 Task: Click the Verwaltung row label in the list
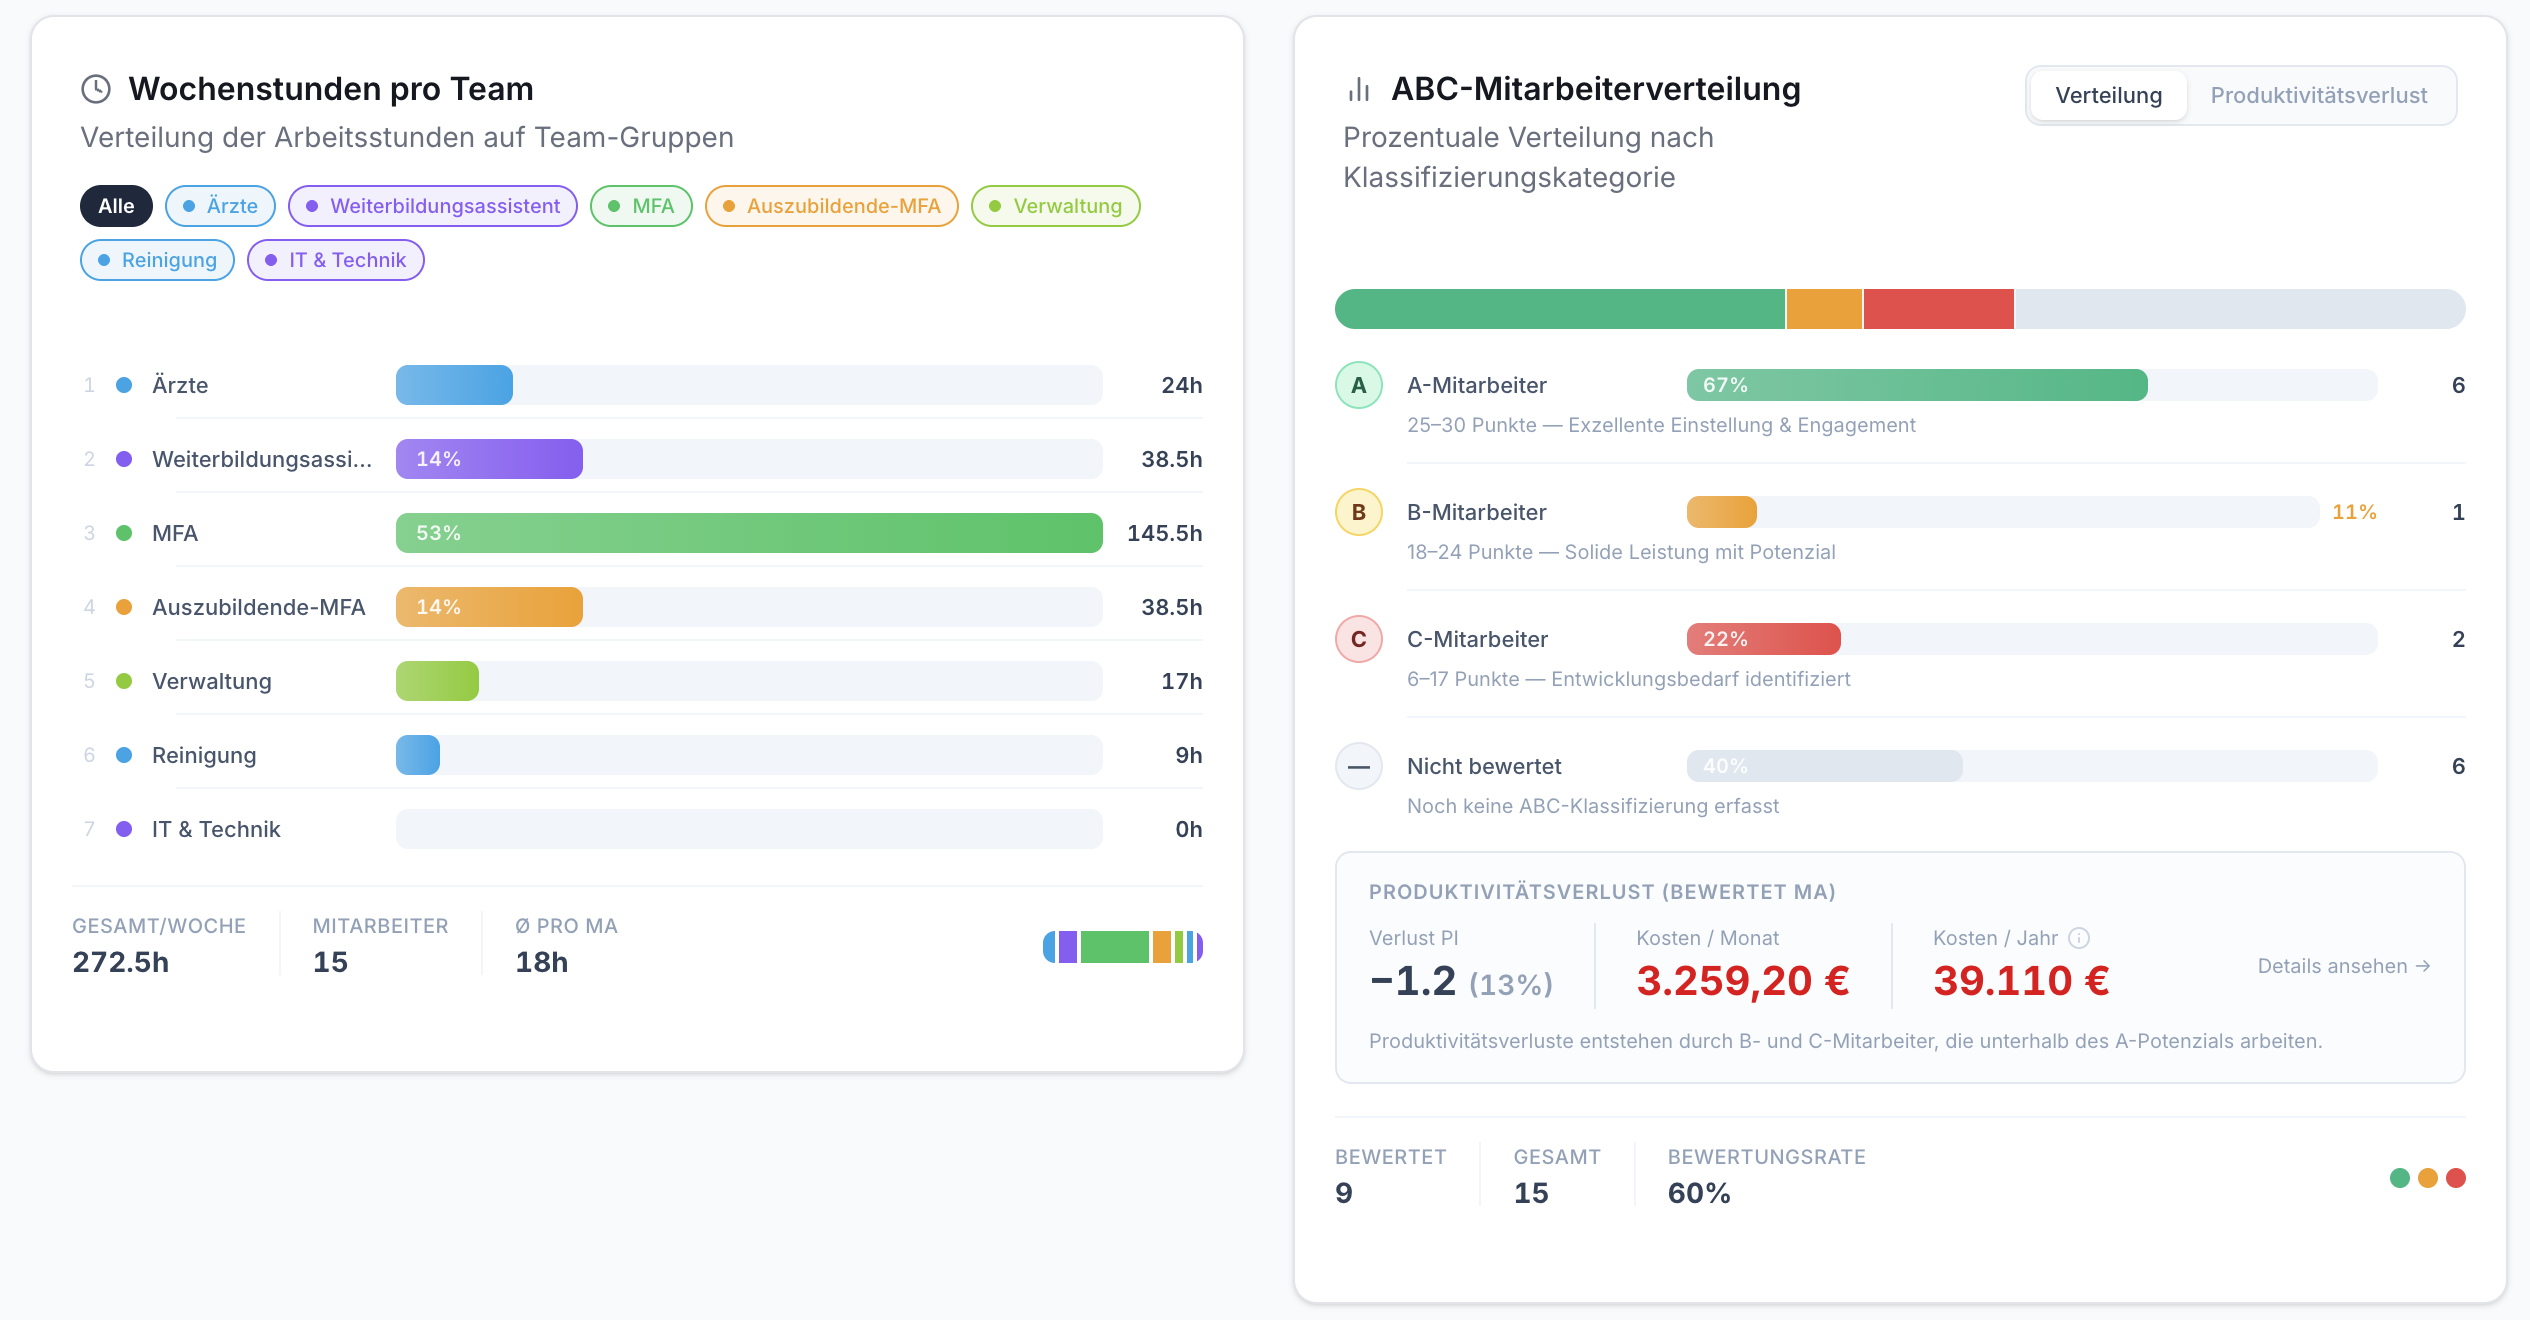[212, 681]
